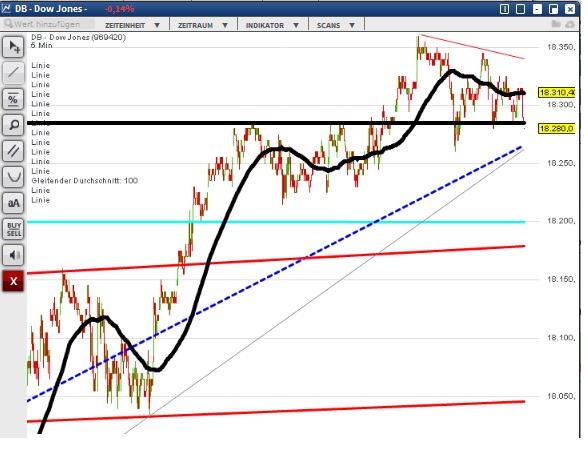
Task: Click the search magnifier beside Wert hinzufügen
Action: tap(8, 24)
